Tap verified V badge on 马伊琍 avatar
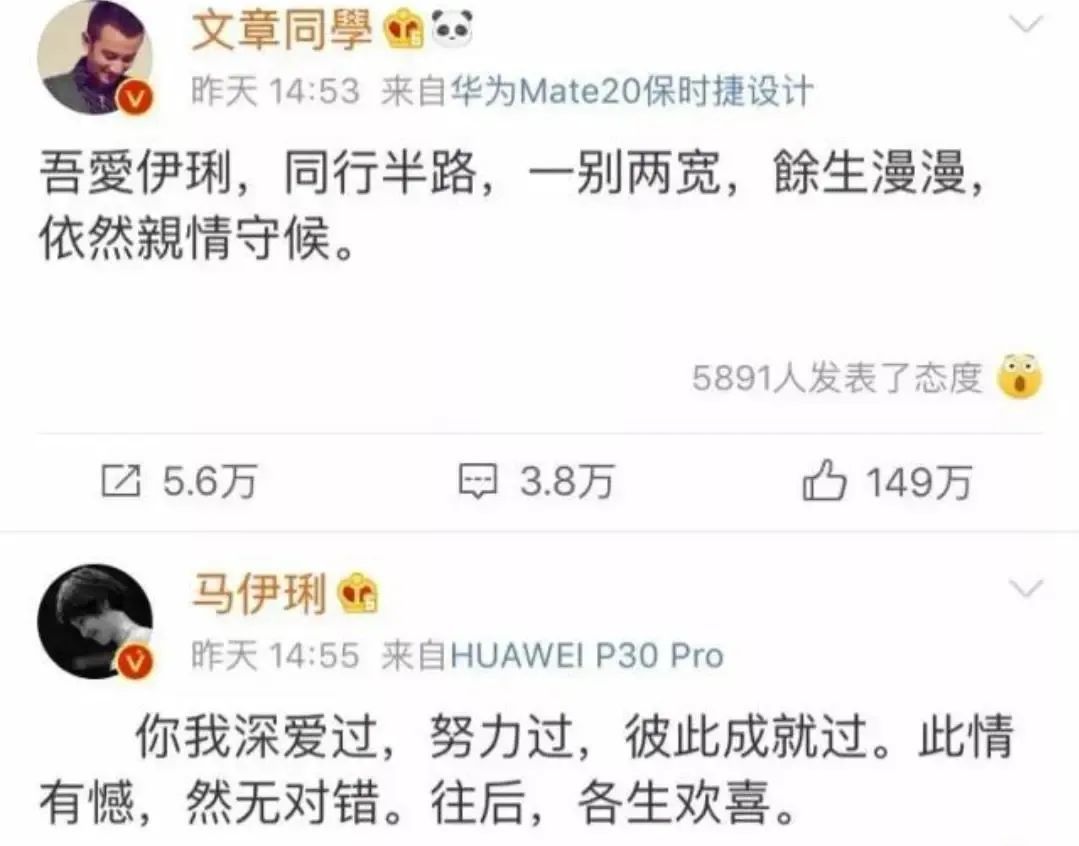The image size is (1079, 846). (x=136, y=662)
